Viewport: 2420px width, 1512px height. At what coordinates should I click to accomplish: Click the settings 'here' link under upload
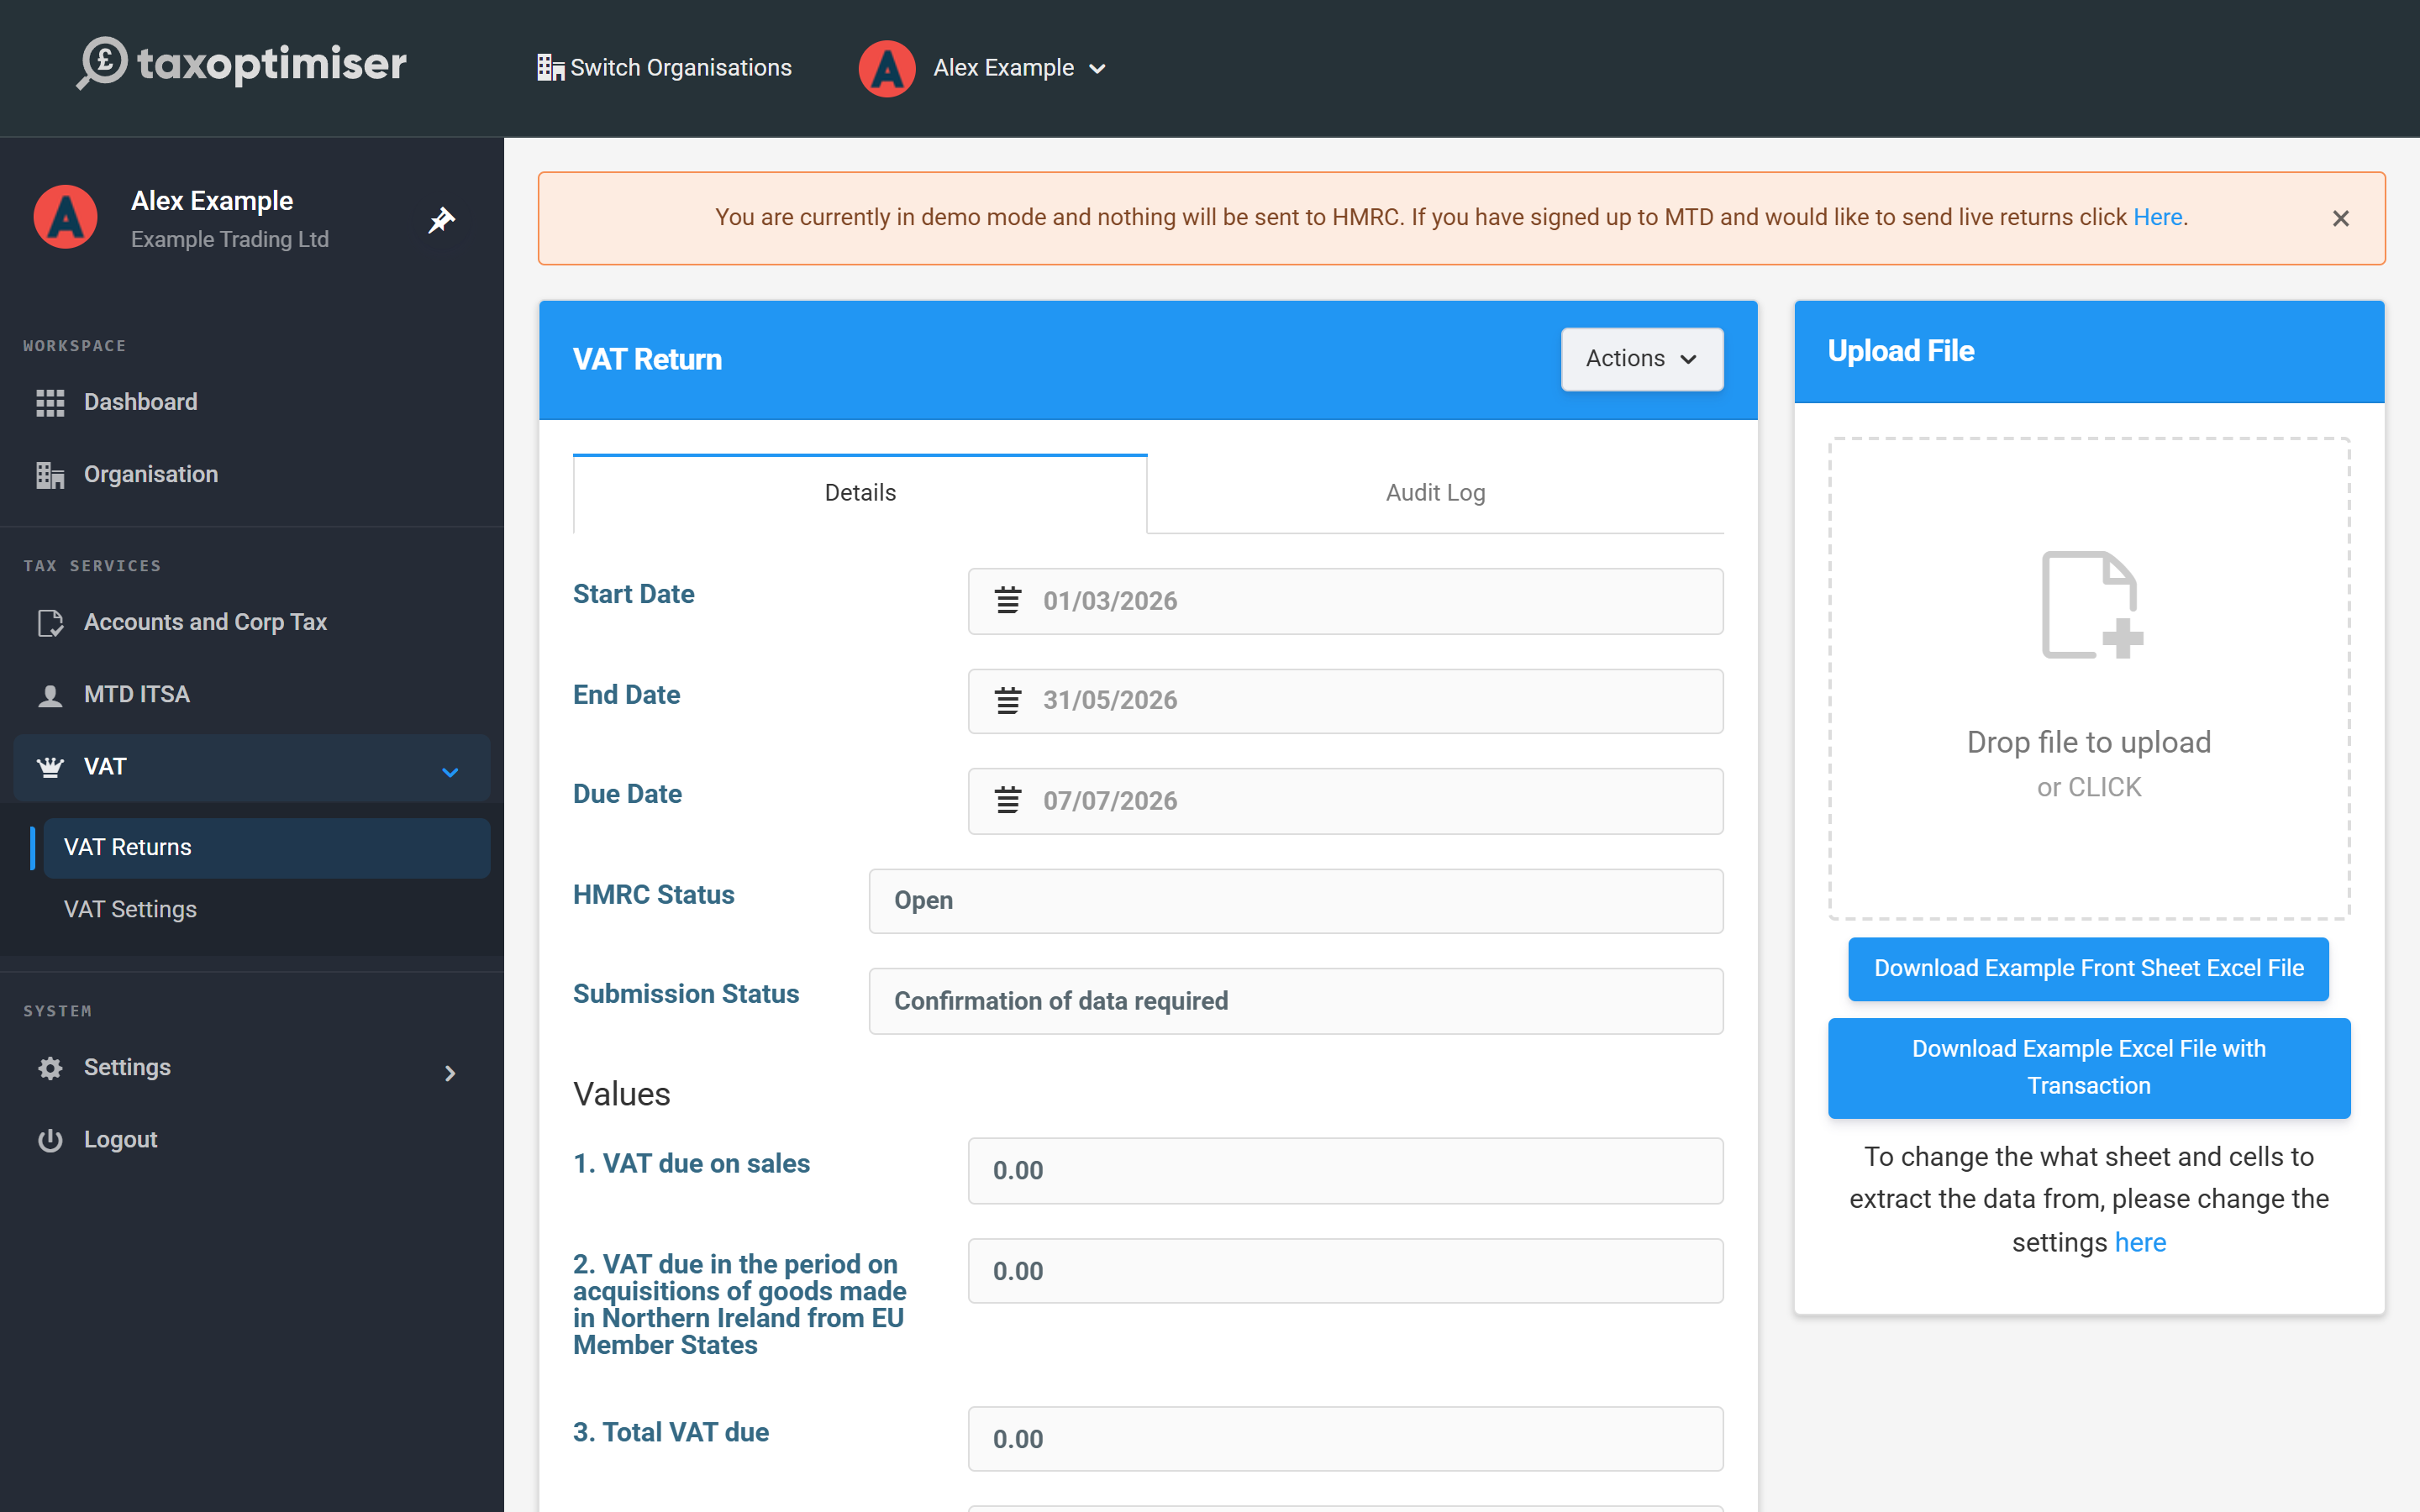tap(2140, 1242)
